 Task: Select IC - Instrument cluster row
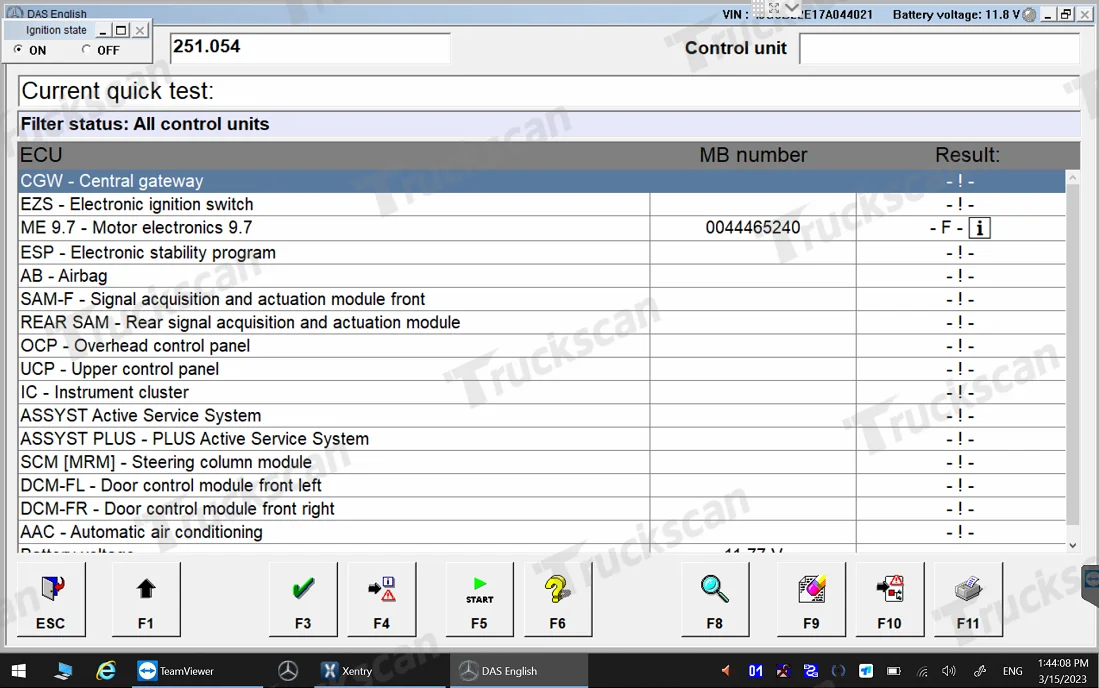click(541, 392)
